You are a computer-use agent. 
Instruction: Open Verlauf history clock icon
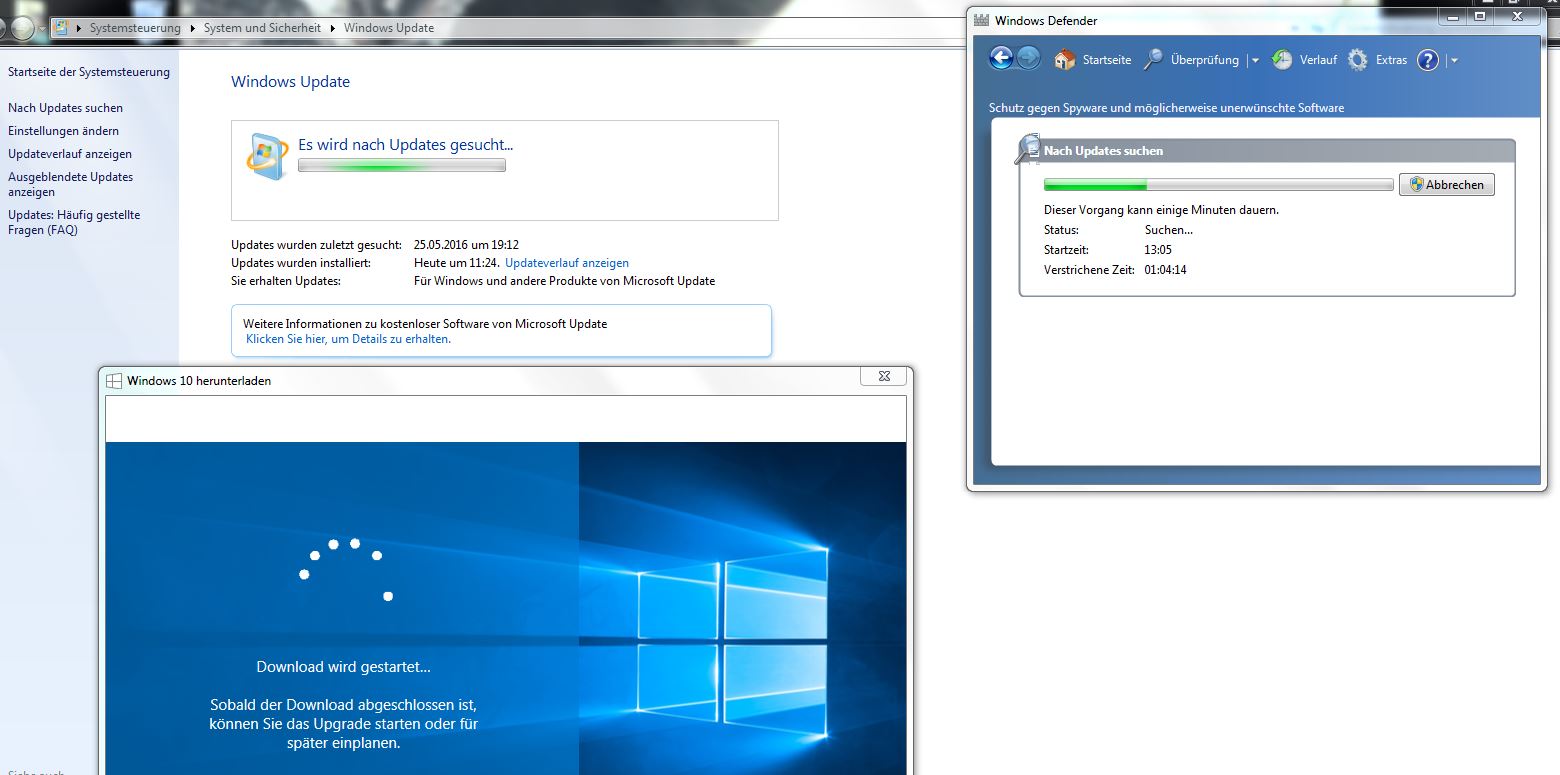pos(1282,60)
